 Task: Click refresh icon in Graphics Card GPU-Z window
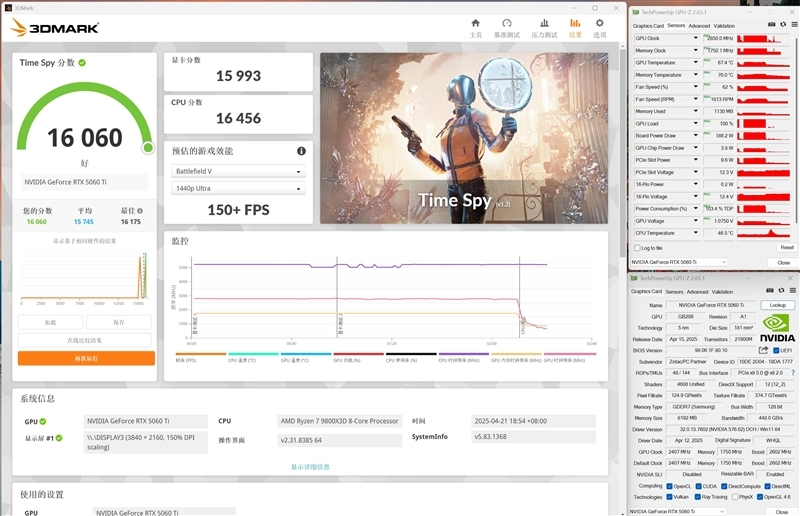pos(781,290)
